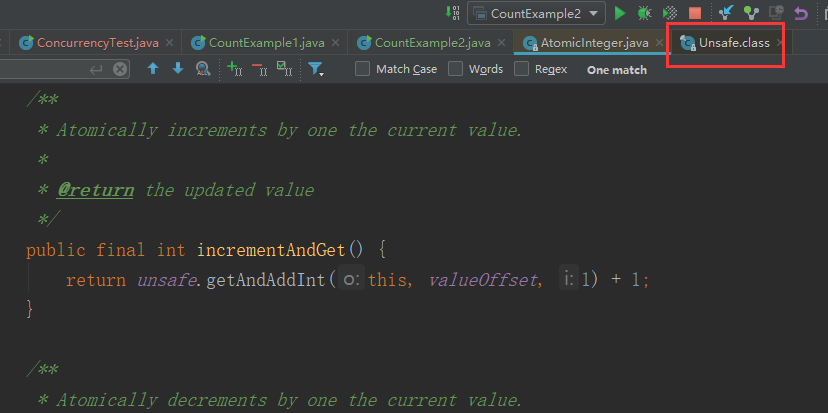Close the CountExample1.java tab
Viewport: 828px width, 413px height.
click(335, 43)
